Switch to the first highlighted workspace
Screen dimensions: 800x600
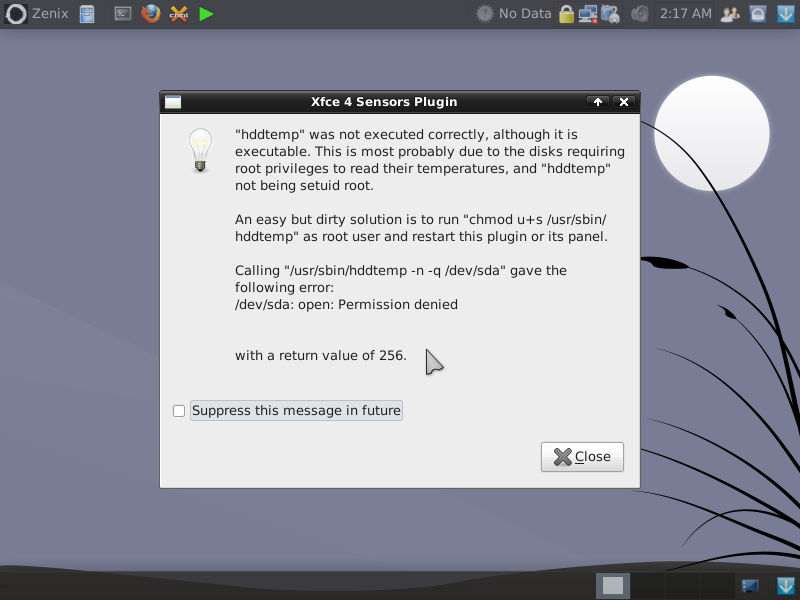[x=613, y=586]
